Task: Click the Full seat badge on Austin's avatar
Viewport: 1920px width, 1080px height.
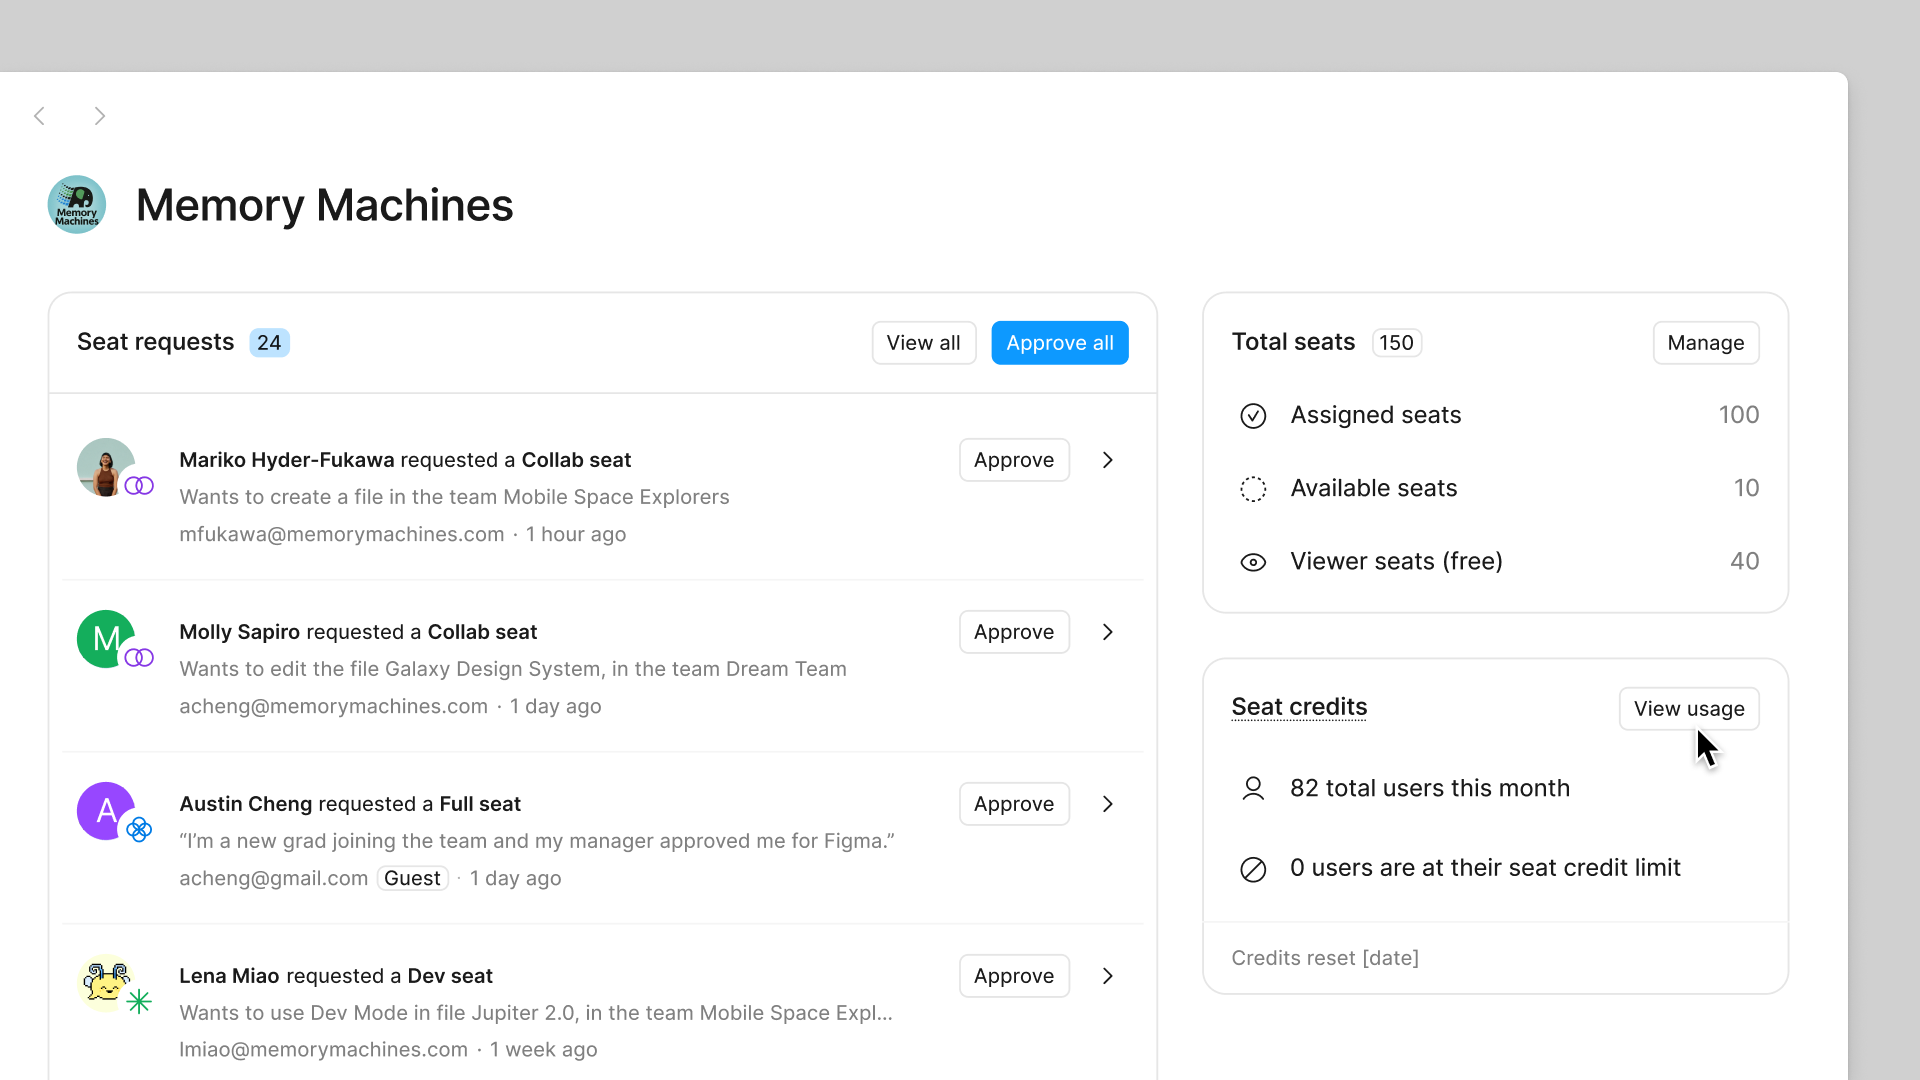Action: (x=141, y=828)
